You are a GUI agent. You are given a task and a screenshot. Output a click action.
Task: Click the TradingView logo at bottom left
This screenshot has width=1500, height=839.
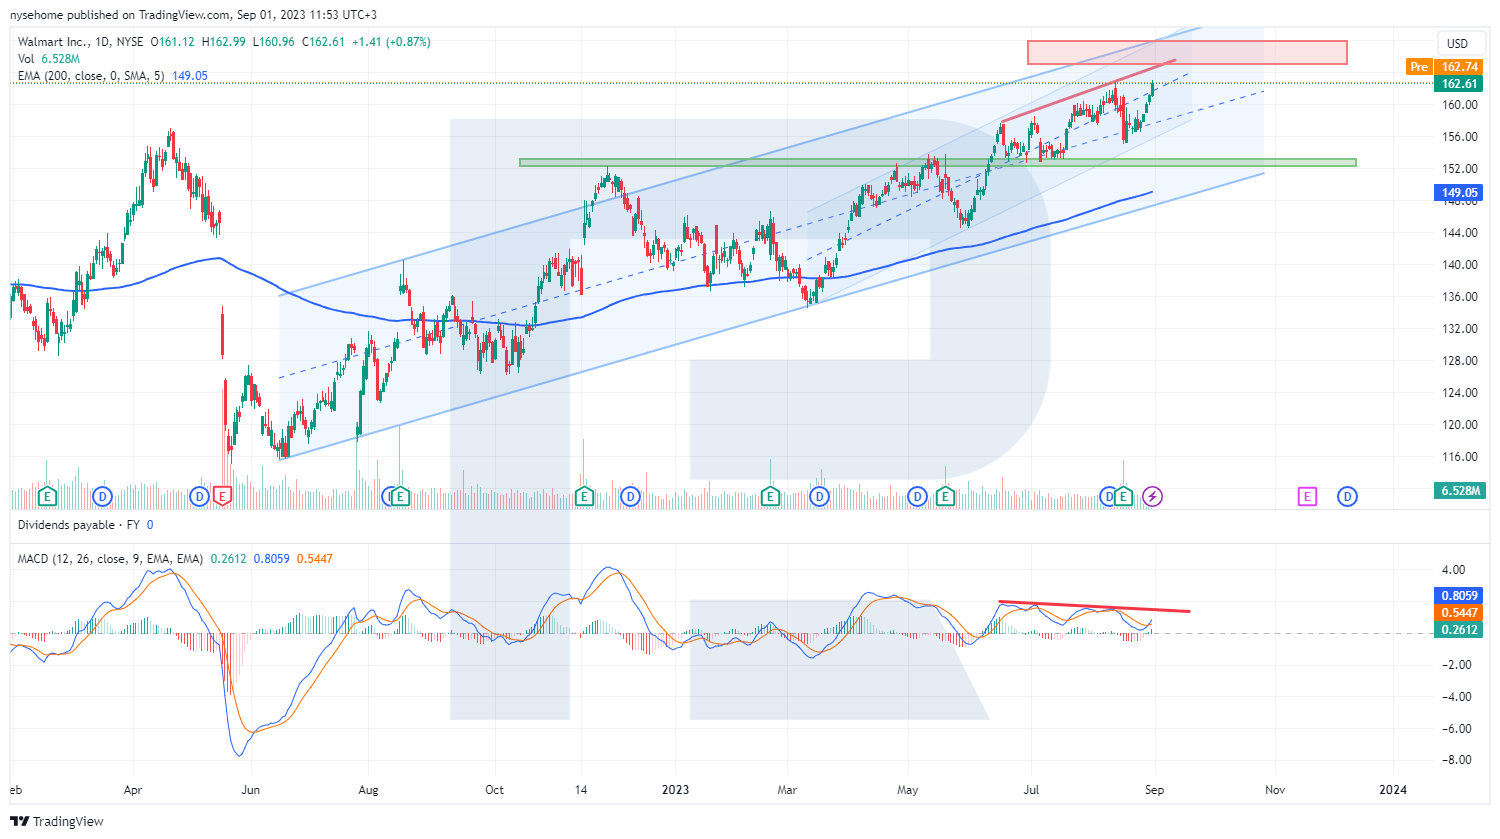(x=57, y=821)
